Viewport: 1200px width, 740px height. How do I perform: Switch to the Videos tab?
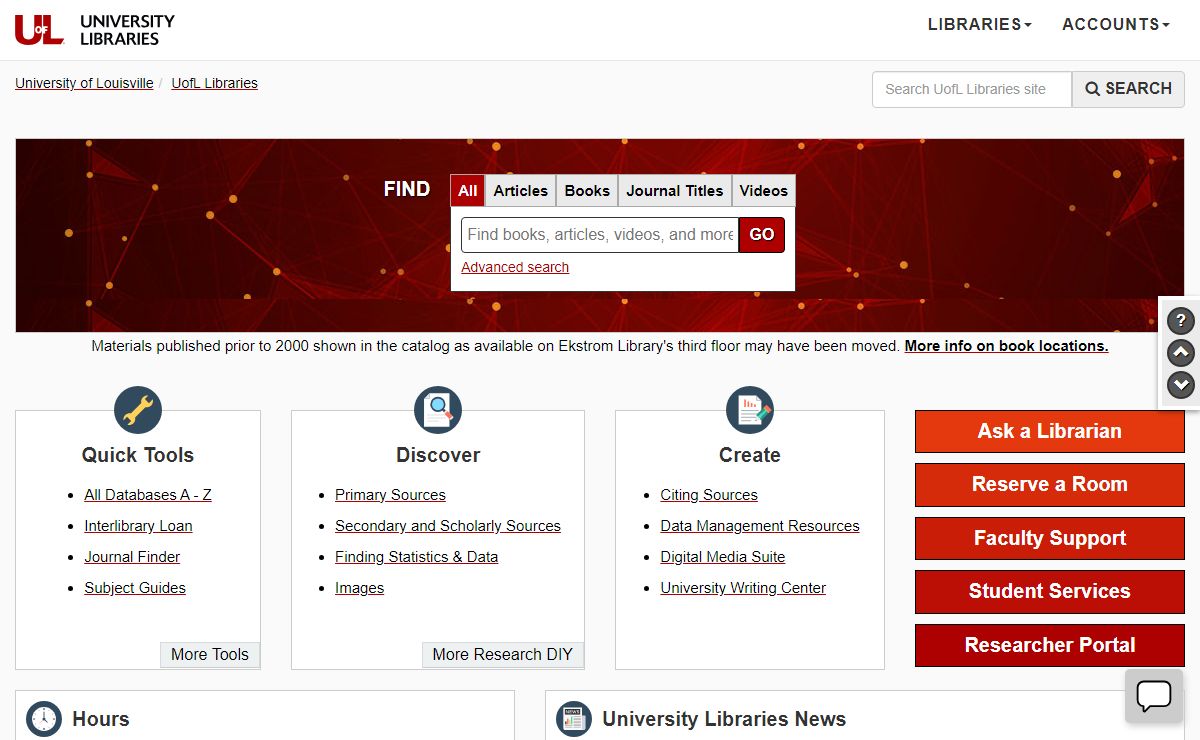(764, 190)
